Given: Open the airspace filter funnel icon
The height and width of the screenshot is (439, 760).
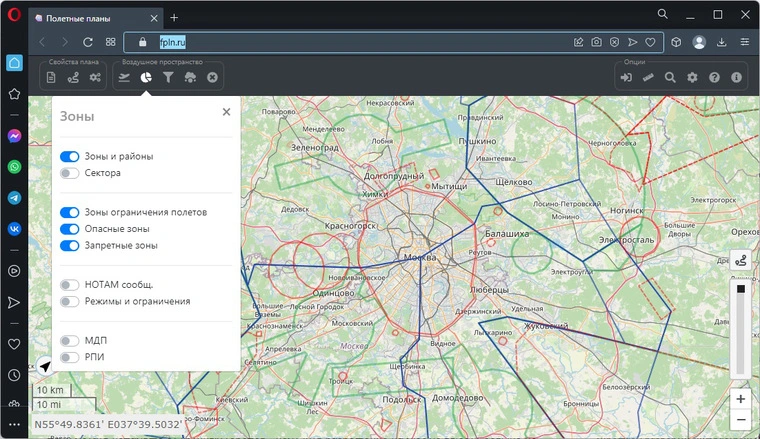Looking at the screenshot, I should (168, 77).
